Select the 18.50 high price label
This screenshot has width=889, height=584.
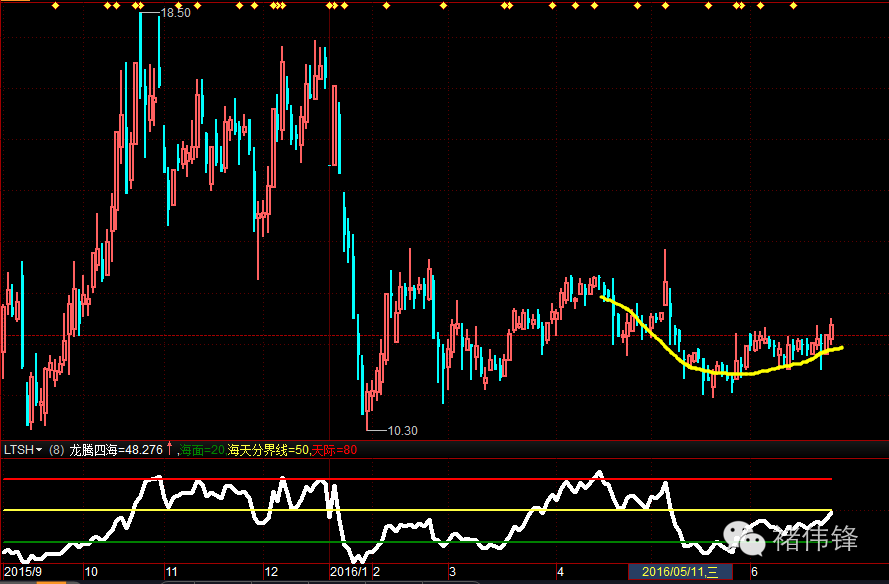coord(176,14)
